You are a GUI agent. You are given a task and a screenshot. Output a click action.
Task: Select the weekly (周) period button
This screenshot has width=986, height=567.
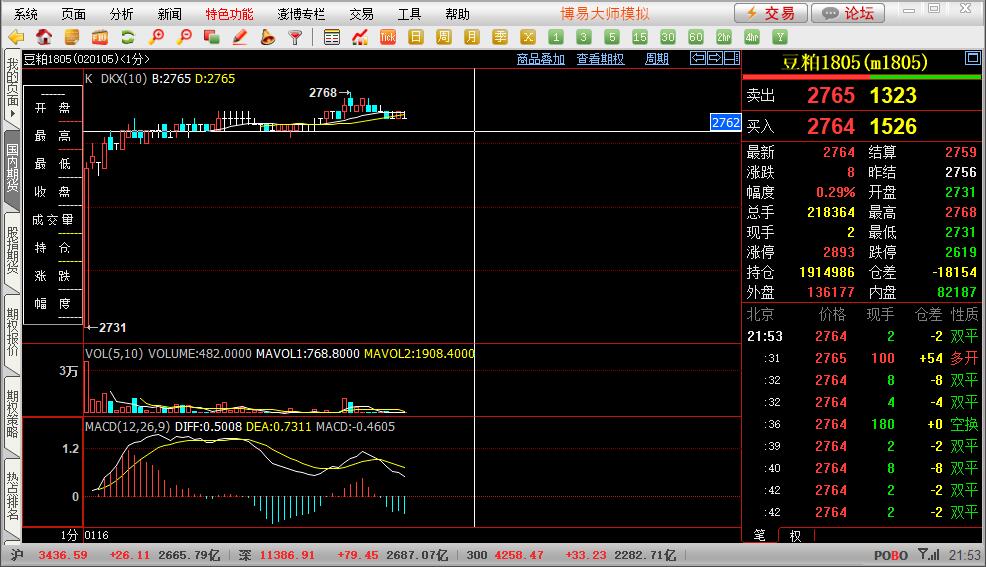click(444, 37)
